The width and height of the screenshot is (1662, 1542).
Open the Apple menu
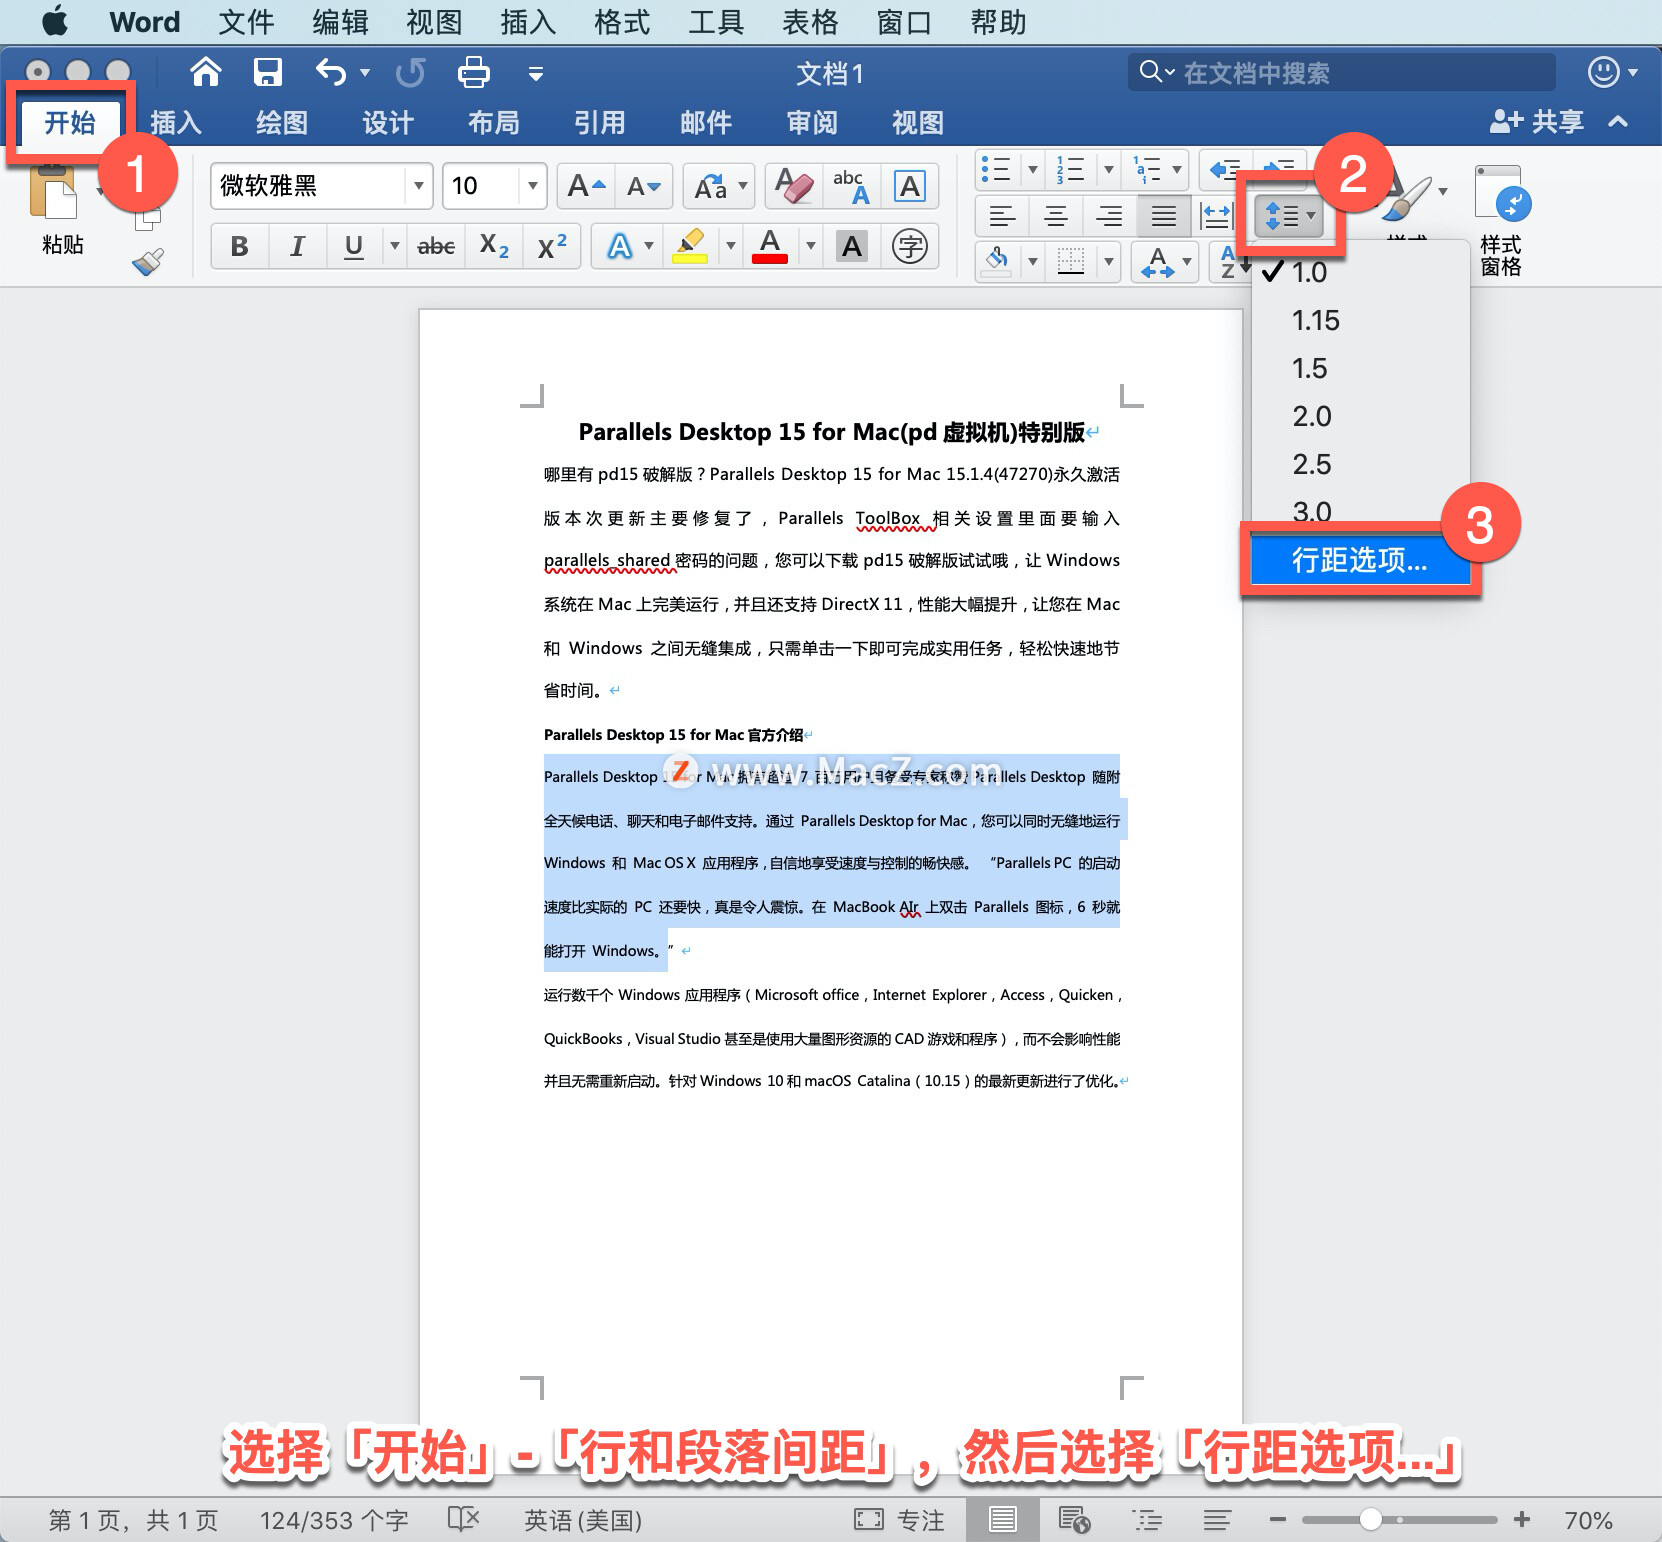coord(55,21)
